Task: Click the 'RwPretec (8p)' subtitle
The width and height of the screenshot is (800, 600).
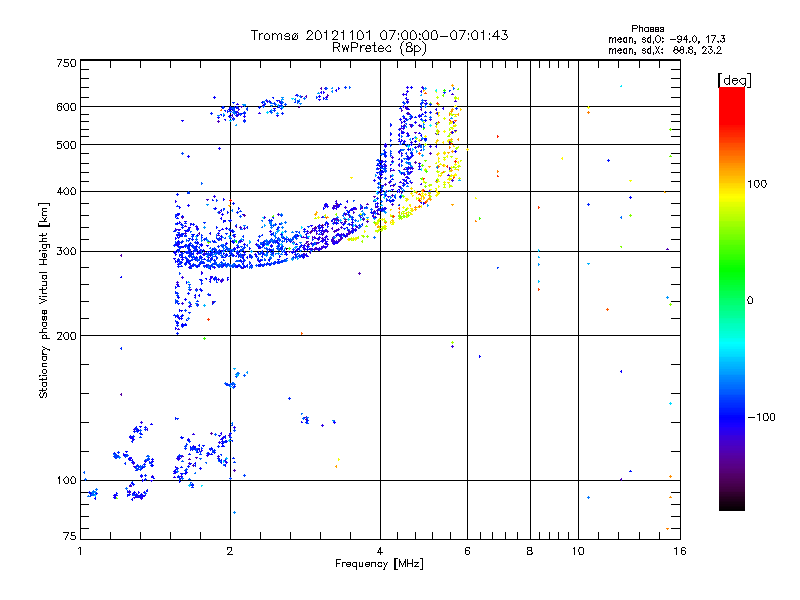Action: [x=379, y=48]
